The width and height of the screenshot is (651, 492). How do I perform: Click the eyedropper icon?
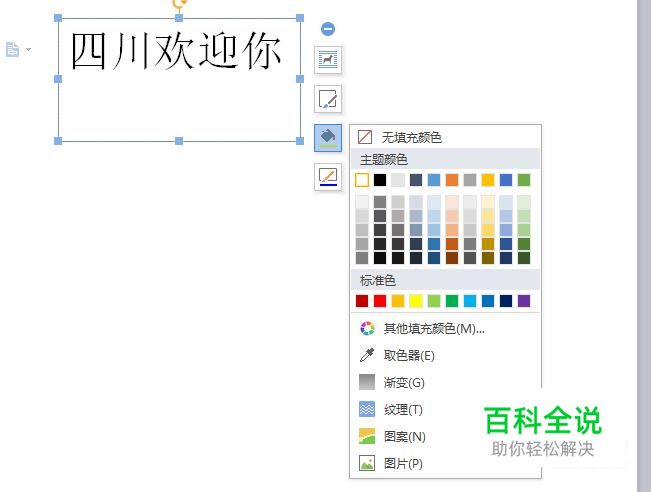[x=367, y=355]
